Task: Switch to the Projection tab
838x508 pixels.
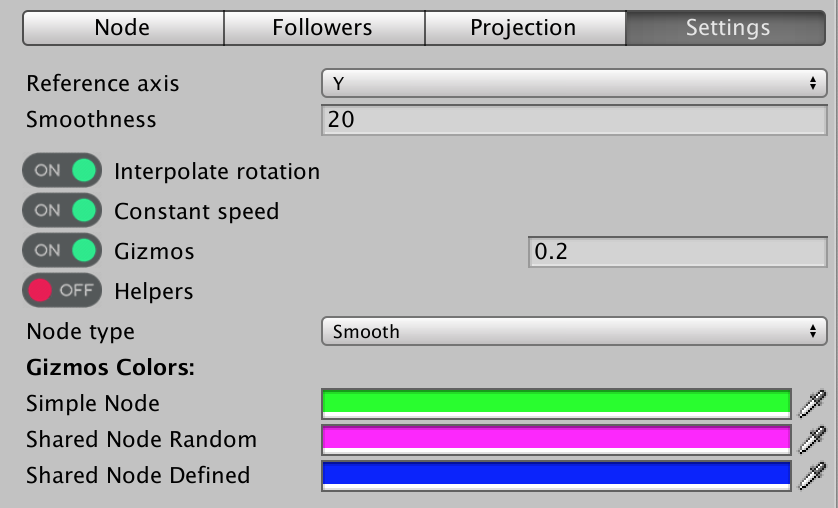Action: tap(523, 28)
